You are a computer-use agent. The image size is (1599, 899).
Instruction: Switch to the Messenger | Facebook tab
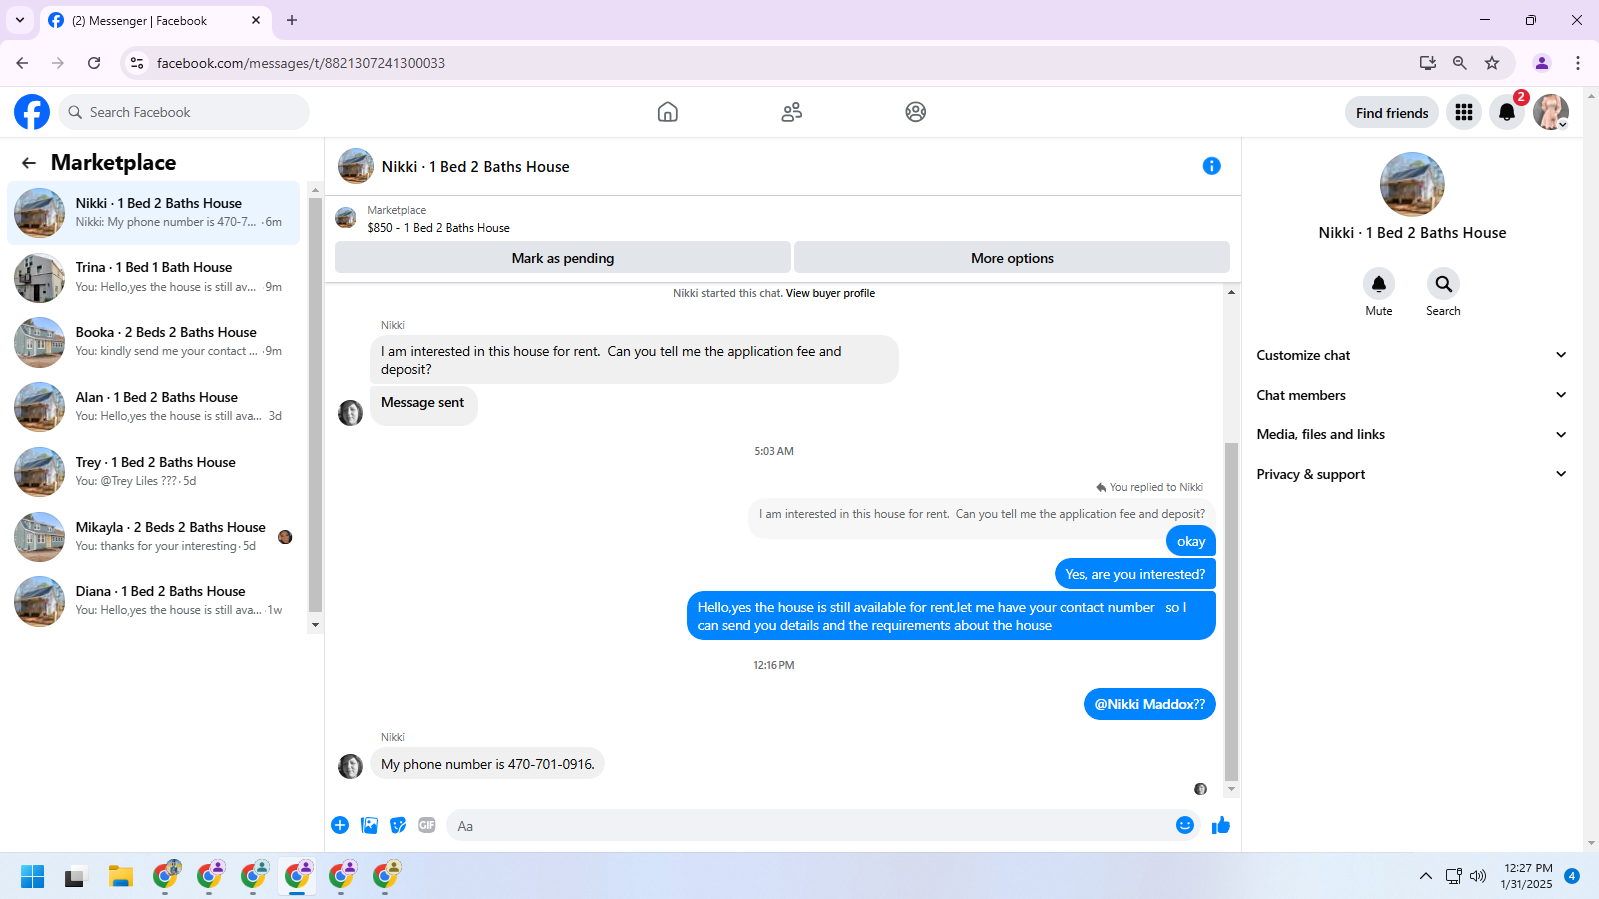point(155,20)
